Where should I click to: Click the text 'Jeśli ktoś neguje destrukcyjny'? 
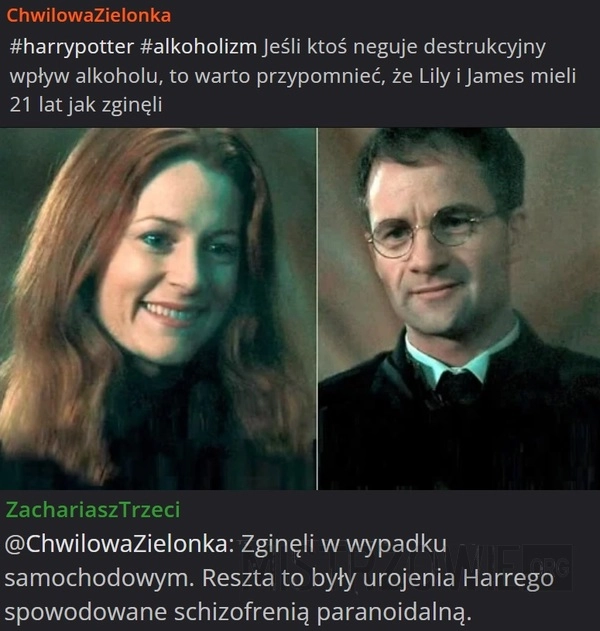coord(404,47)
